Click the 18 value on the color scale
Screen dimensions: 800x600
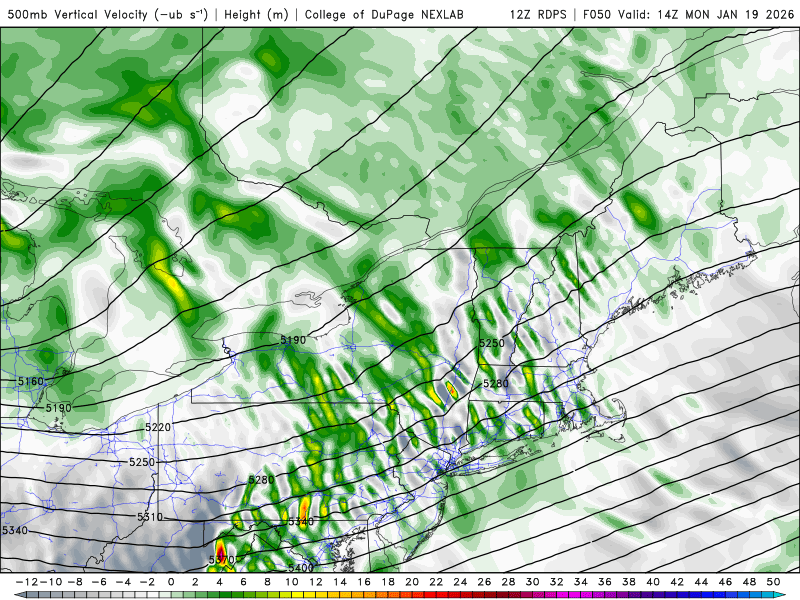[388, 582]
